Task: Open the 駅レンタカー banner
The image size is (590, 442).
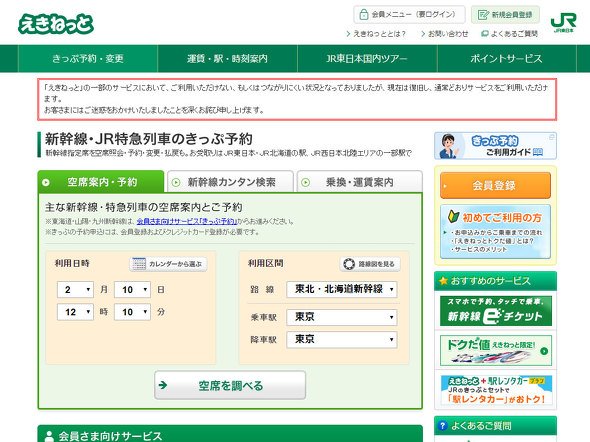Action: click(496, 390)
